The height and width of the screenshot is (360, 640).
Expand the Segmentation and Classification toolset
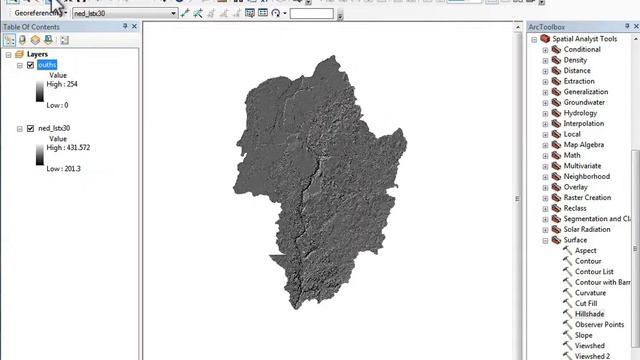click(x=545, y=219)
